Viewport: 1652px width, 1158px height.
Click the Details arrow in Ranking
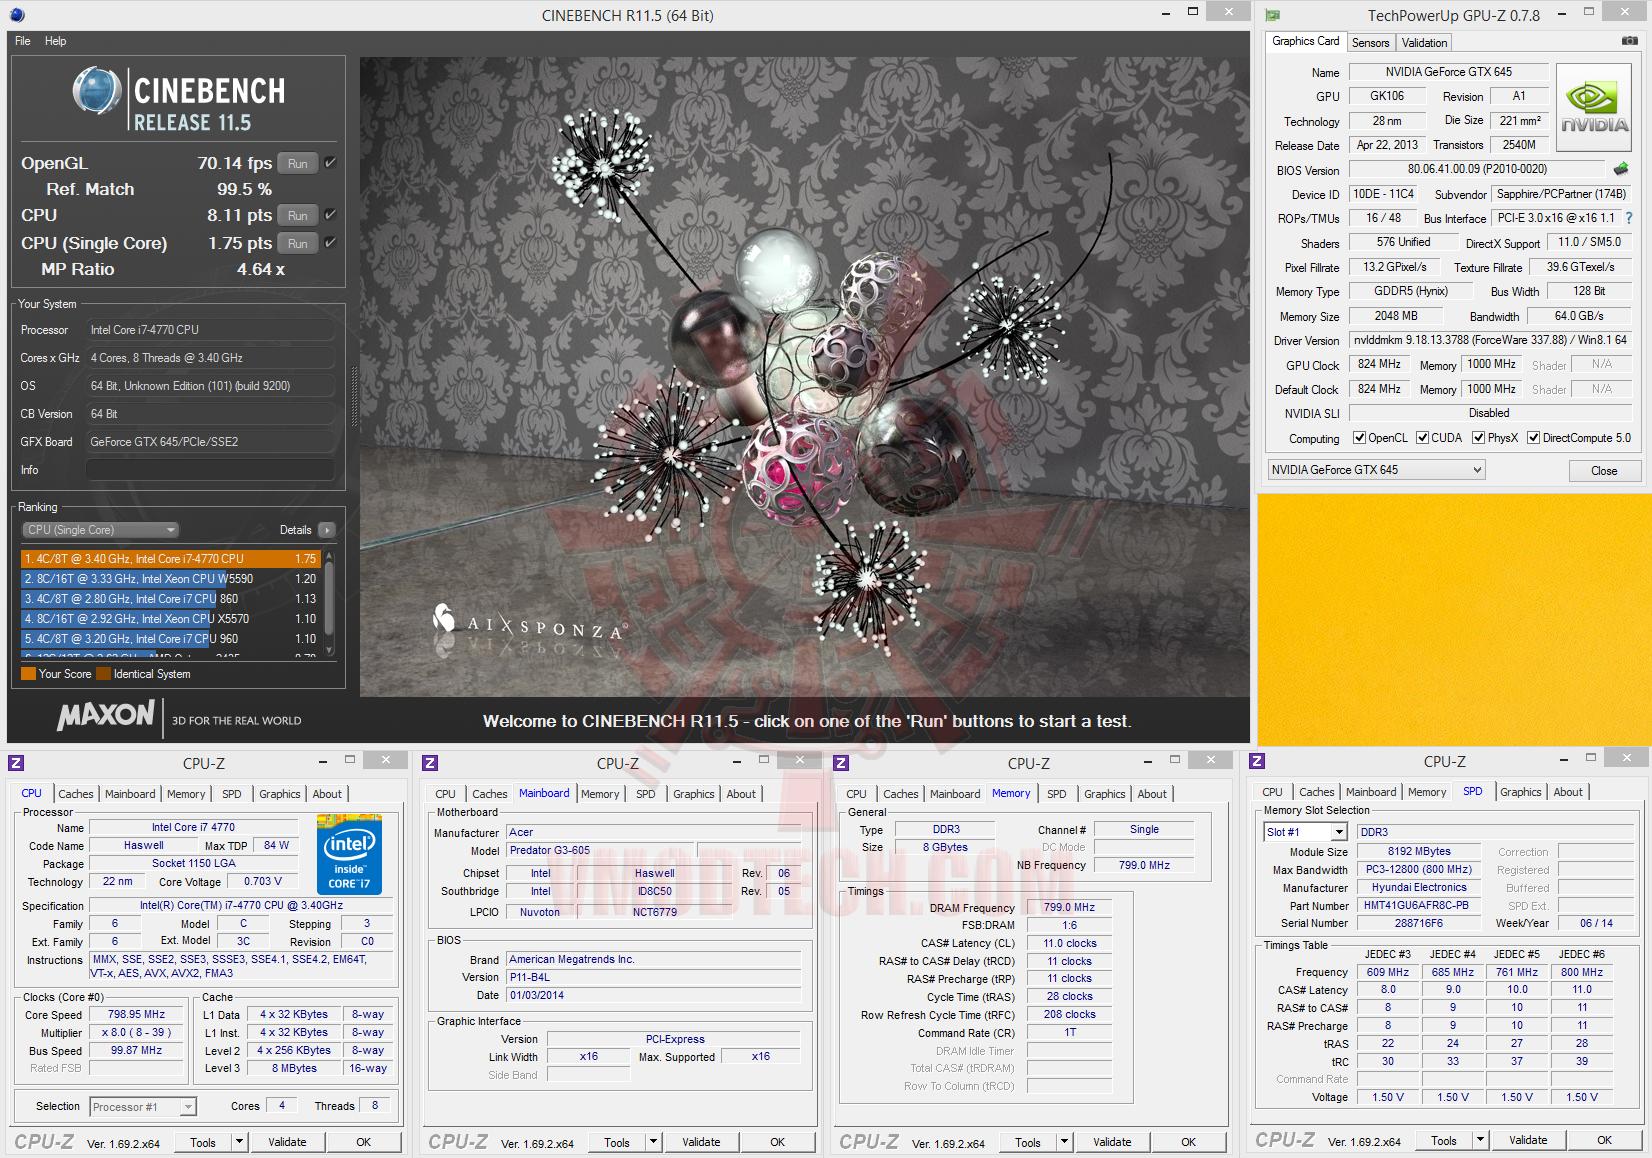point(327,530)
